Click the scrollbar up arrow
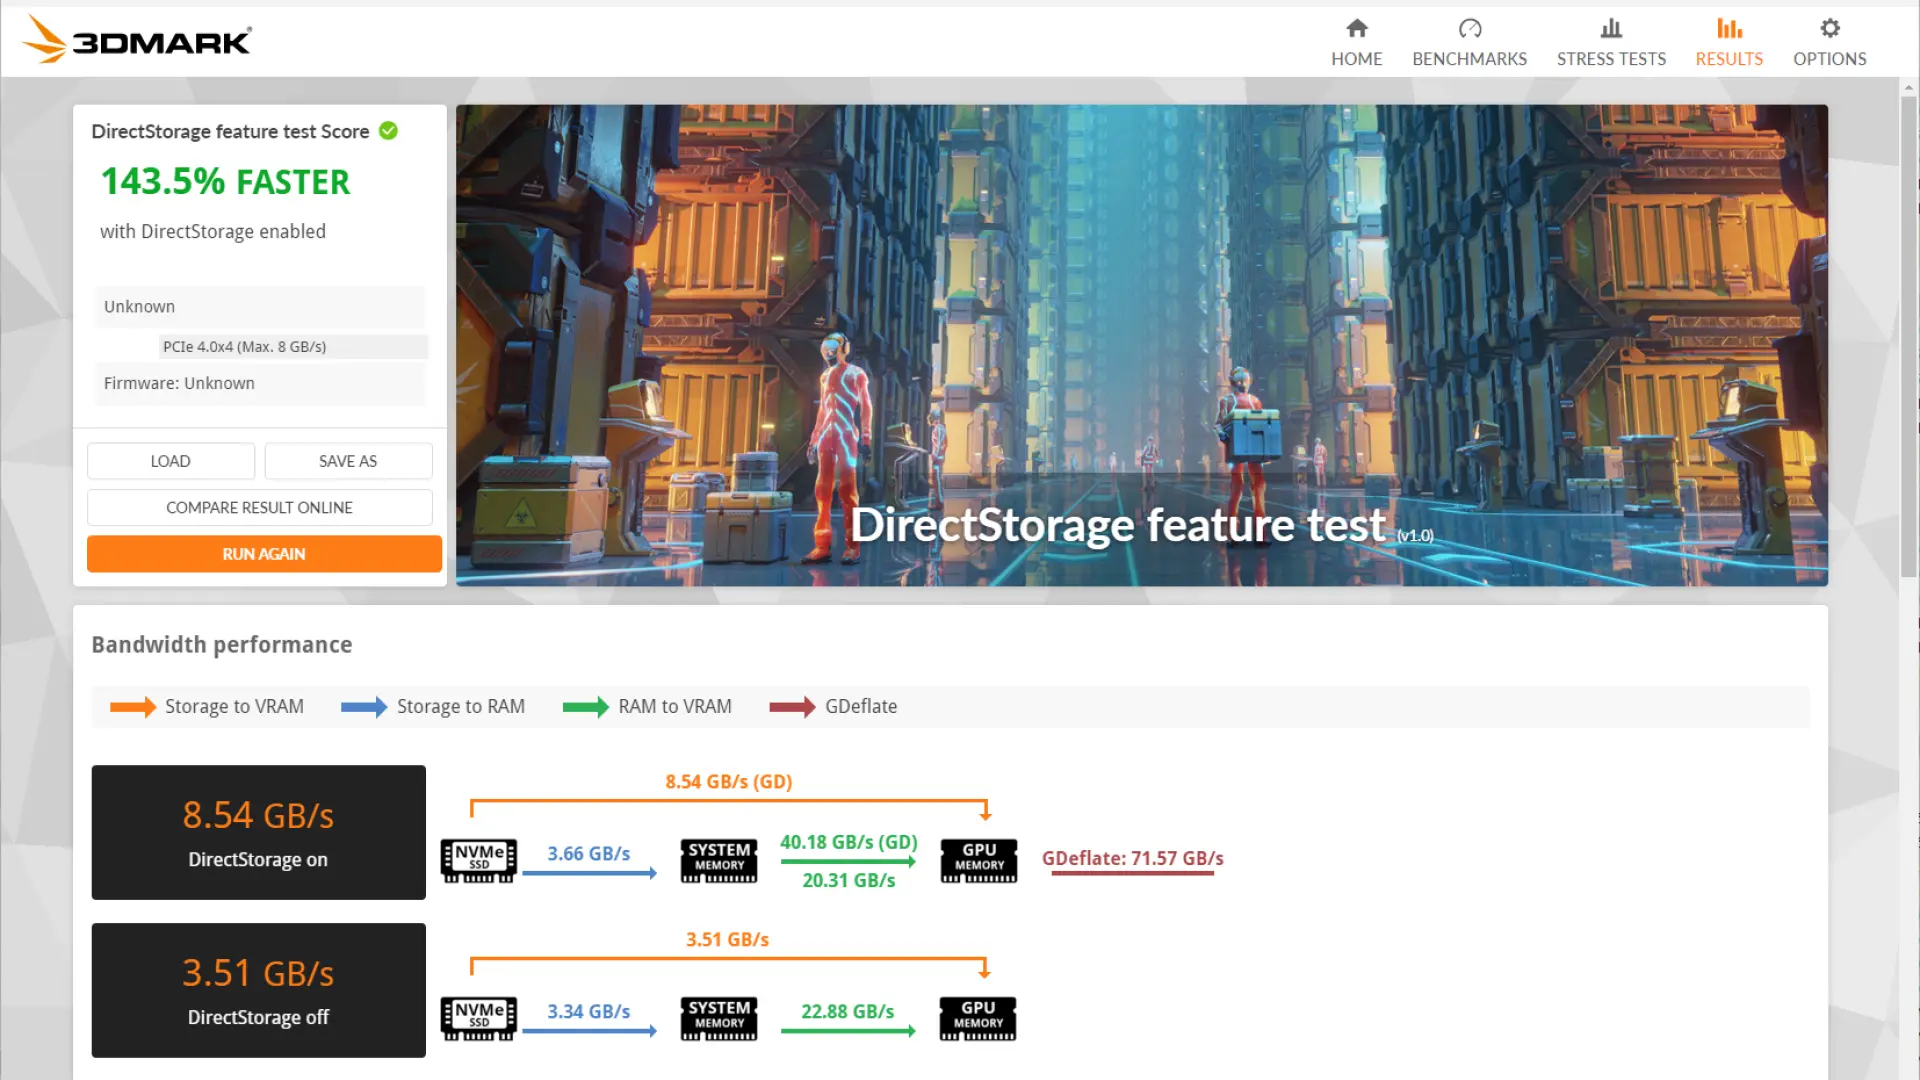This screenshot has width=1920, height=1080. 1909,87
